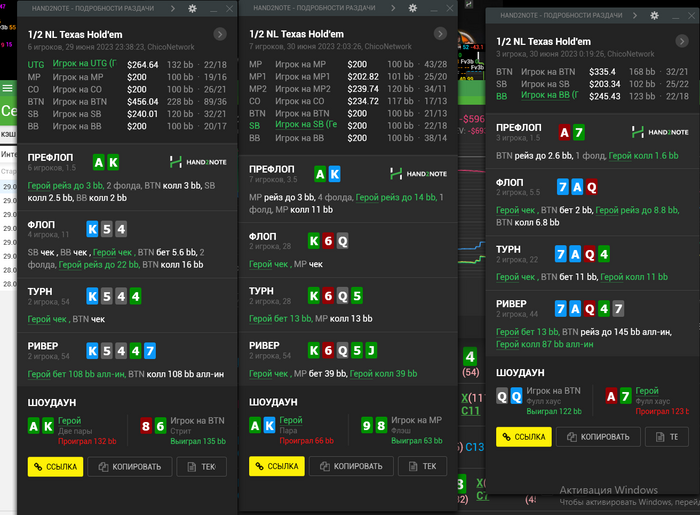Open settings gear in right hand details window
Screen dimensions: 700x515
654,15
